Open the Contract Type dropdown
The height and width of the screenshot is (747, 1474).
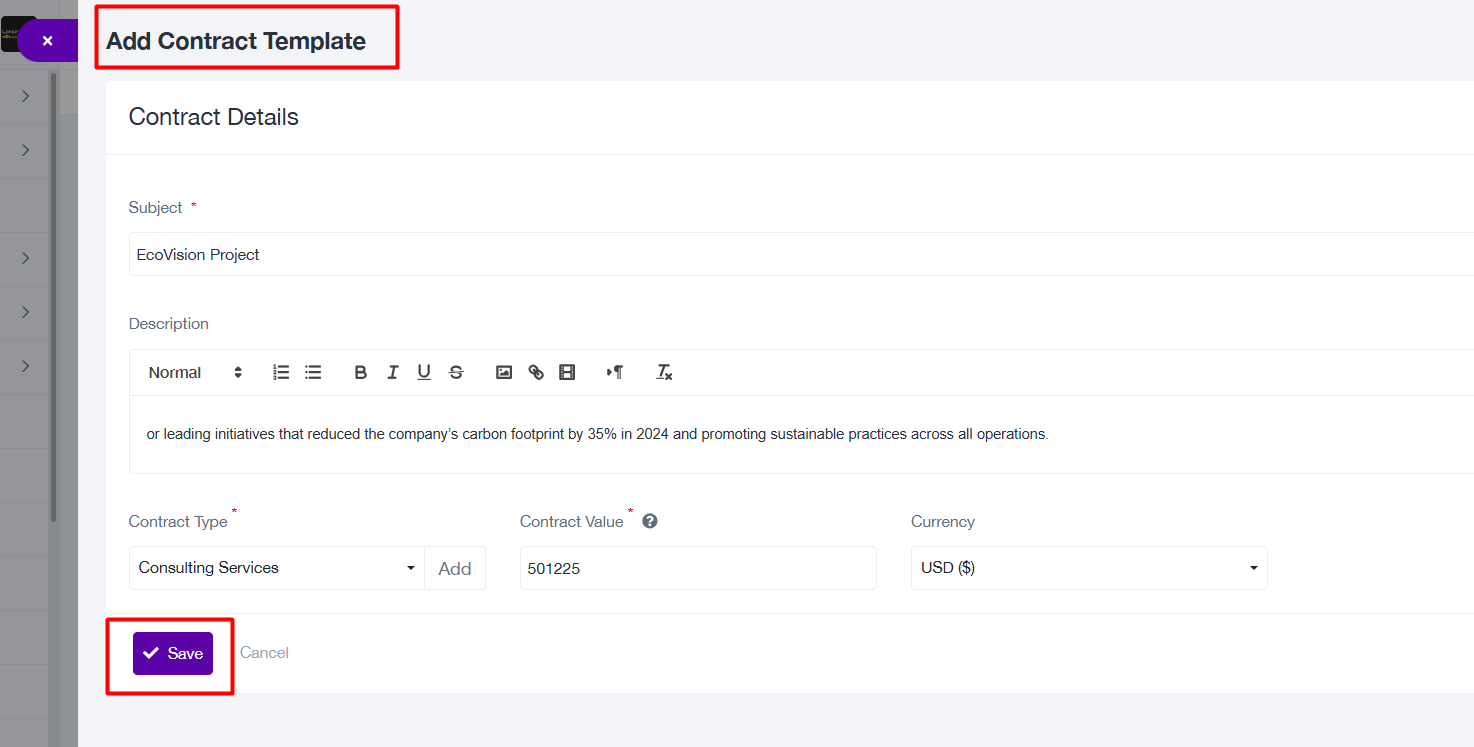pos(277,567)
